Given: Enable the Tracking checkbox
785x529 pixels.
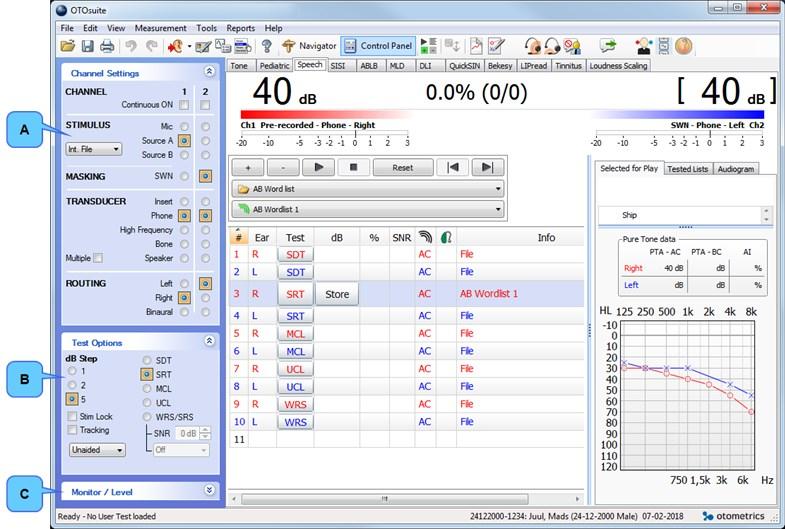Looking at the screenshot, I should [x=72, y=430].
